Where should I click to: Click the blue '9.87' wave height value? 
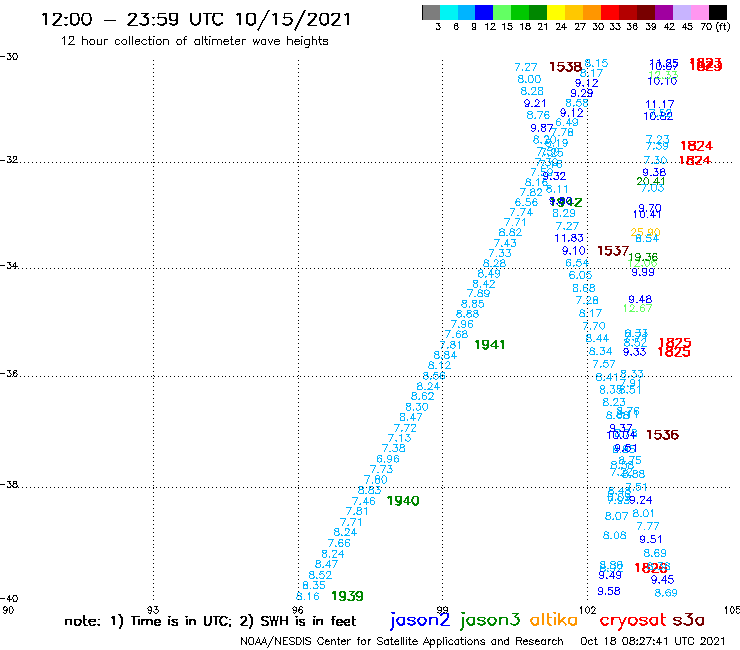(x=541, y=128)
